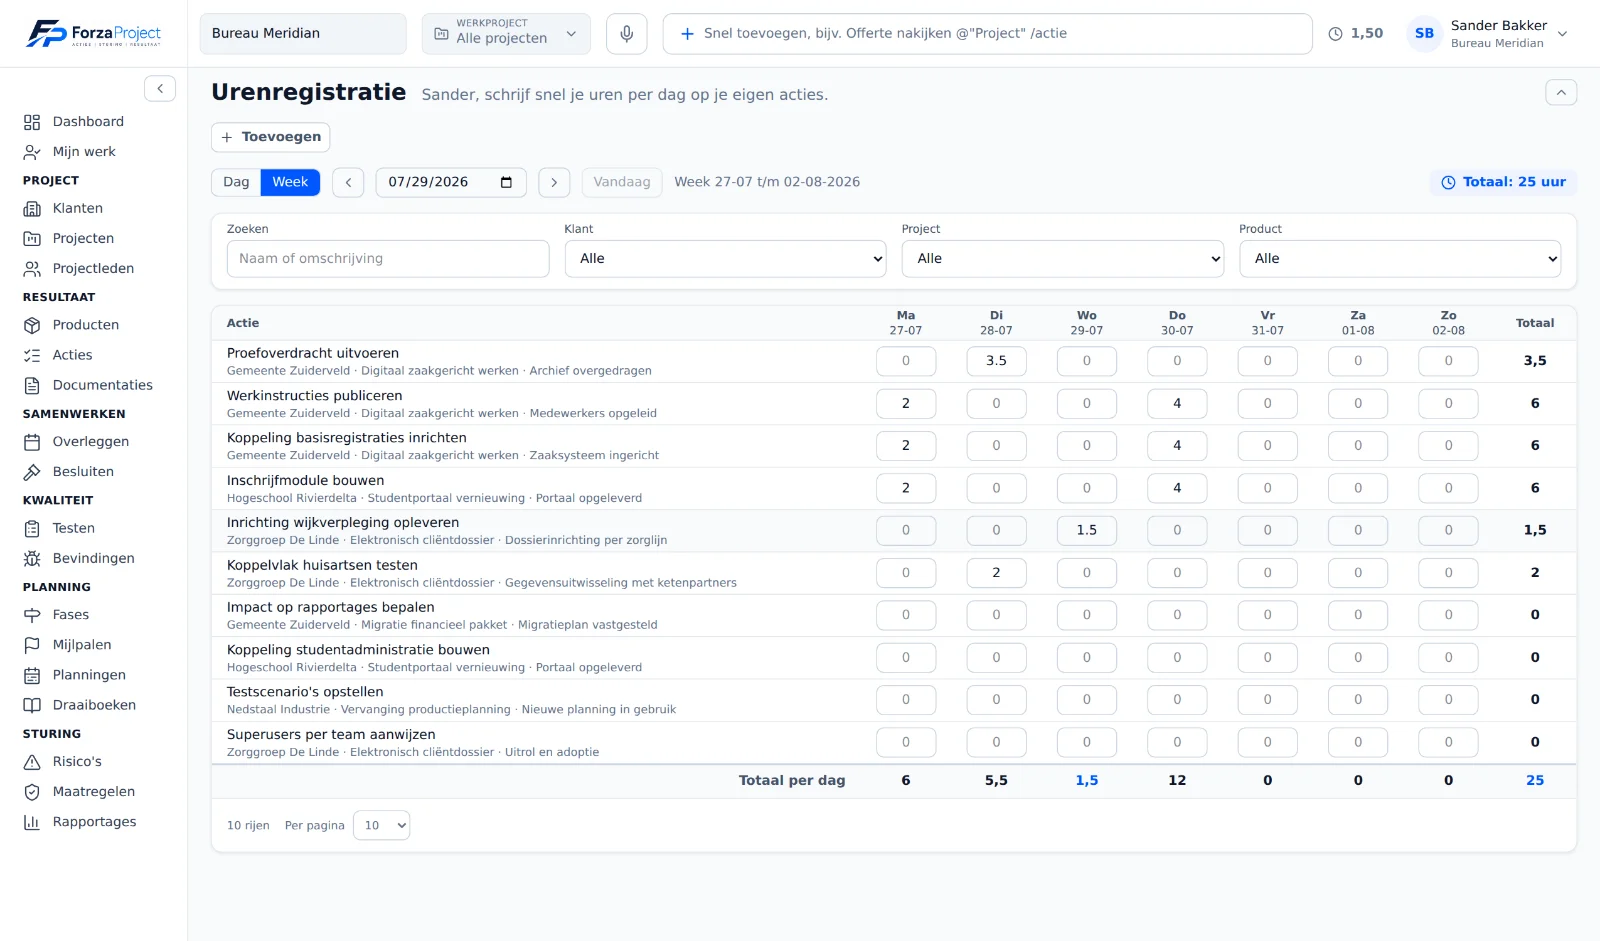Go to the next week
The height and width of the screenshot is (941, 1600).
pyautogui.click(x=554, y=182)
